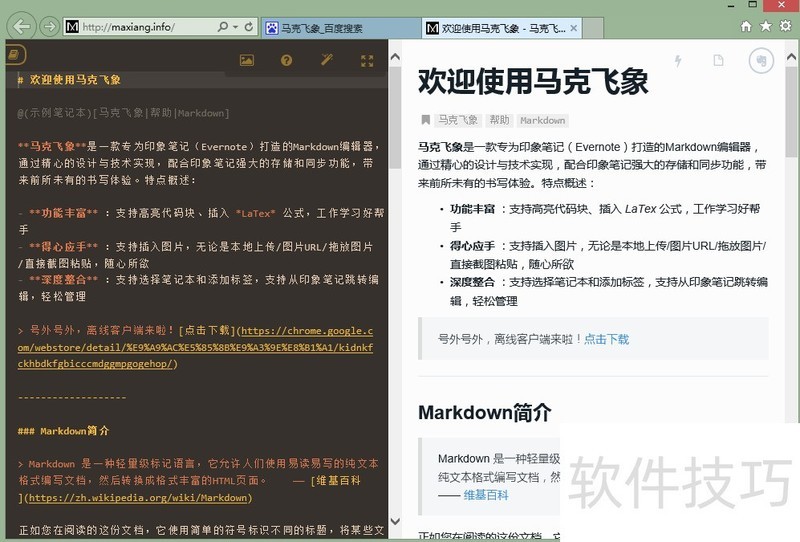The height and width of the screenshot is (542, 800).
Task: Click the '**得心应手**' text in editor
Action: coord(63,247)
